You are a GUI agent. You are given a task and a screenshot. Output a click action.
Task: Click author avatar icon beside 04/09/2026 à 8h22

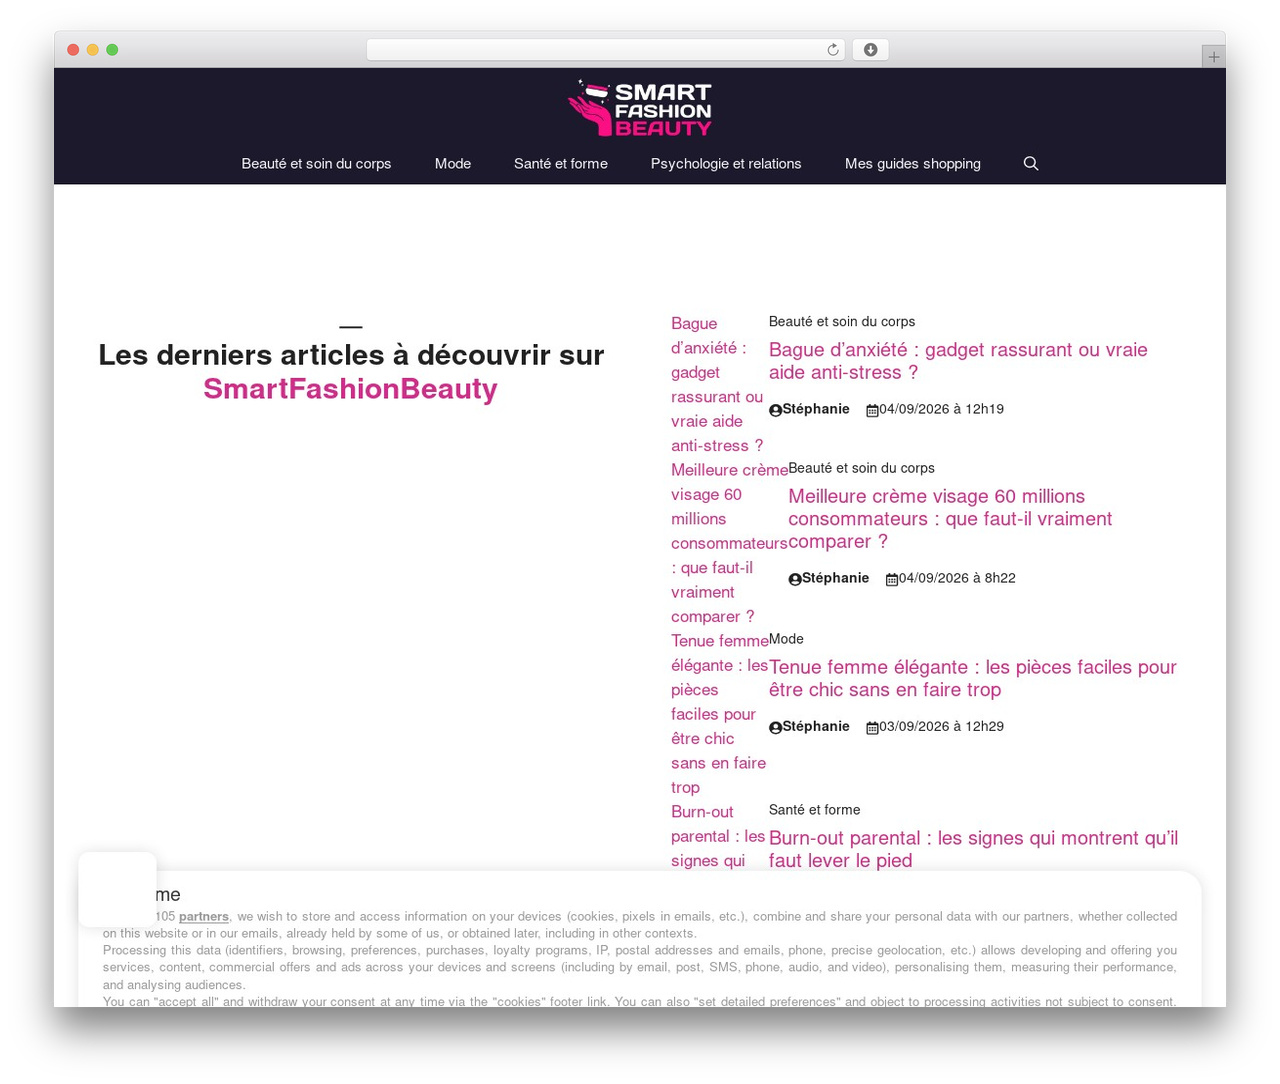click(795, 579)
